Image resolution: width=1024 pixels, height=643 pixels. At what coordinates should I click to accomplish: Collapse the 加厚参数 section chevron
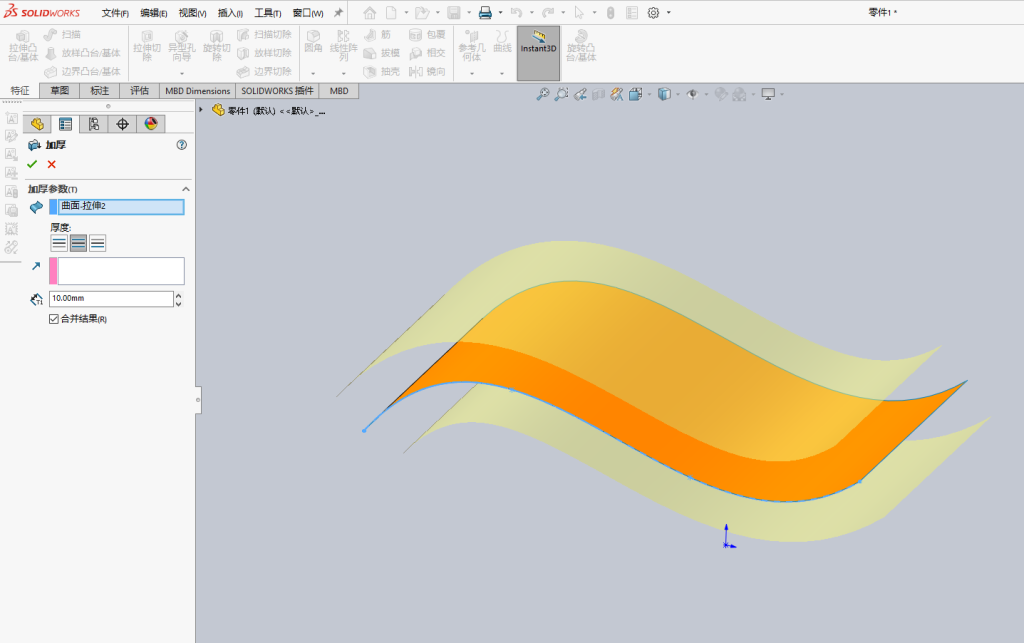[185, 189]
